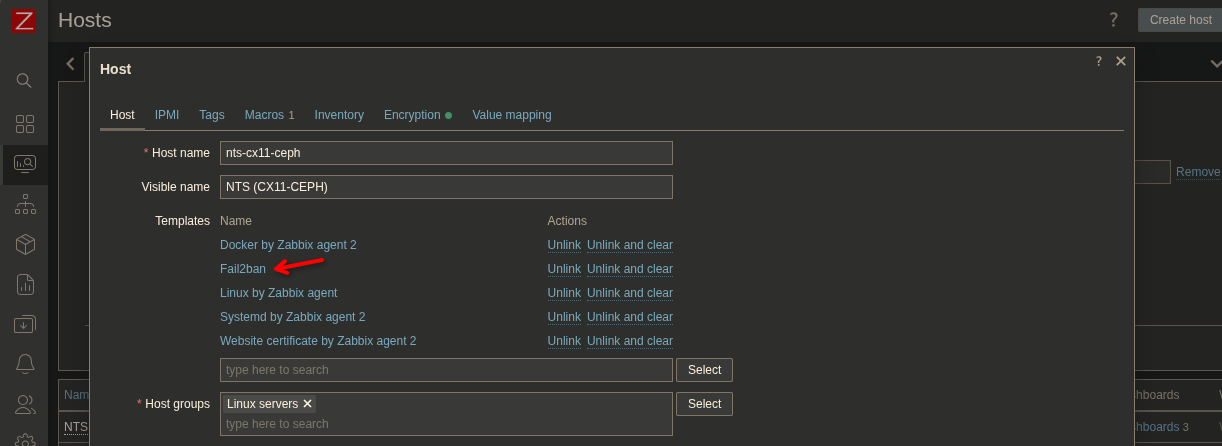This screenshot has width=1222, height=446.
Task: Open the Monitoring sidebar icon
Action: 25,163
